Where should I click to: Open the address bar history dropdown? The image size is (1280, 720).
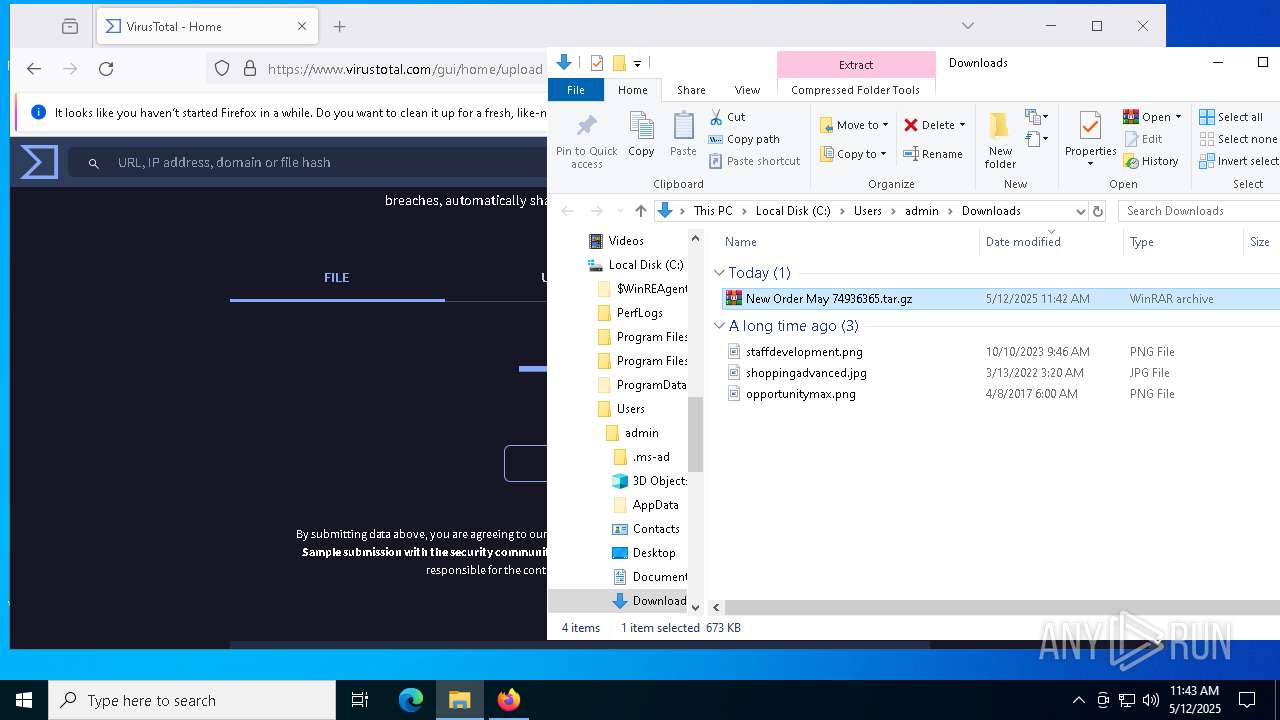[1080, 211]
